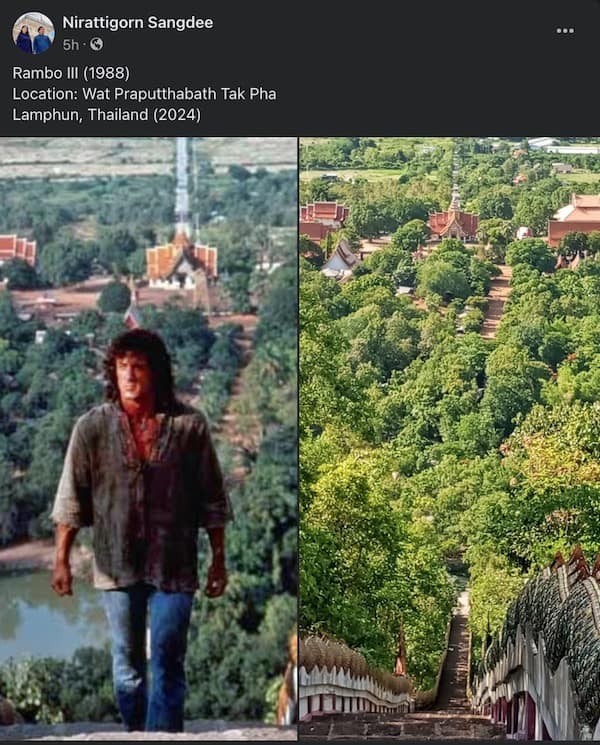
Task: Open the post's three-dot options menu
Action: [565, 31]
